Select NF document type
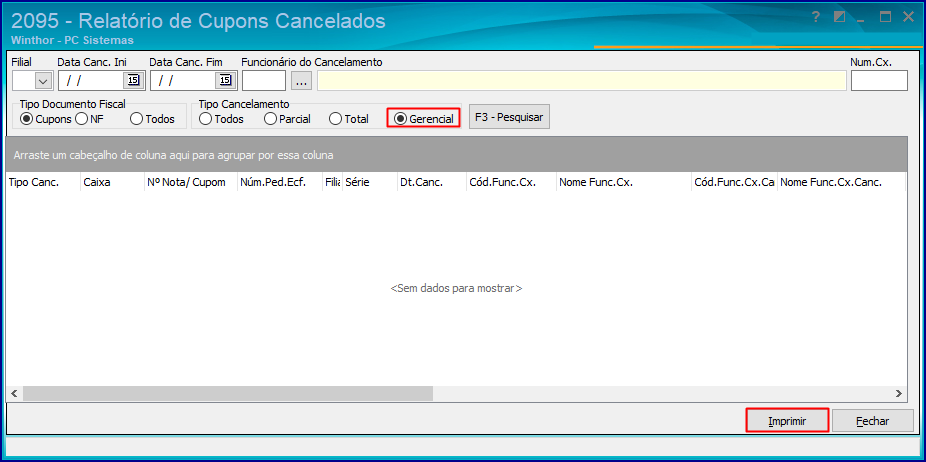Screen dimensions: 926x462 89,119
